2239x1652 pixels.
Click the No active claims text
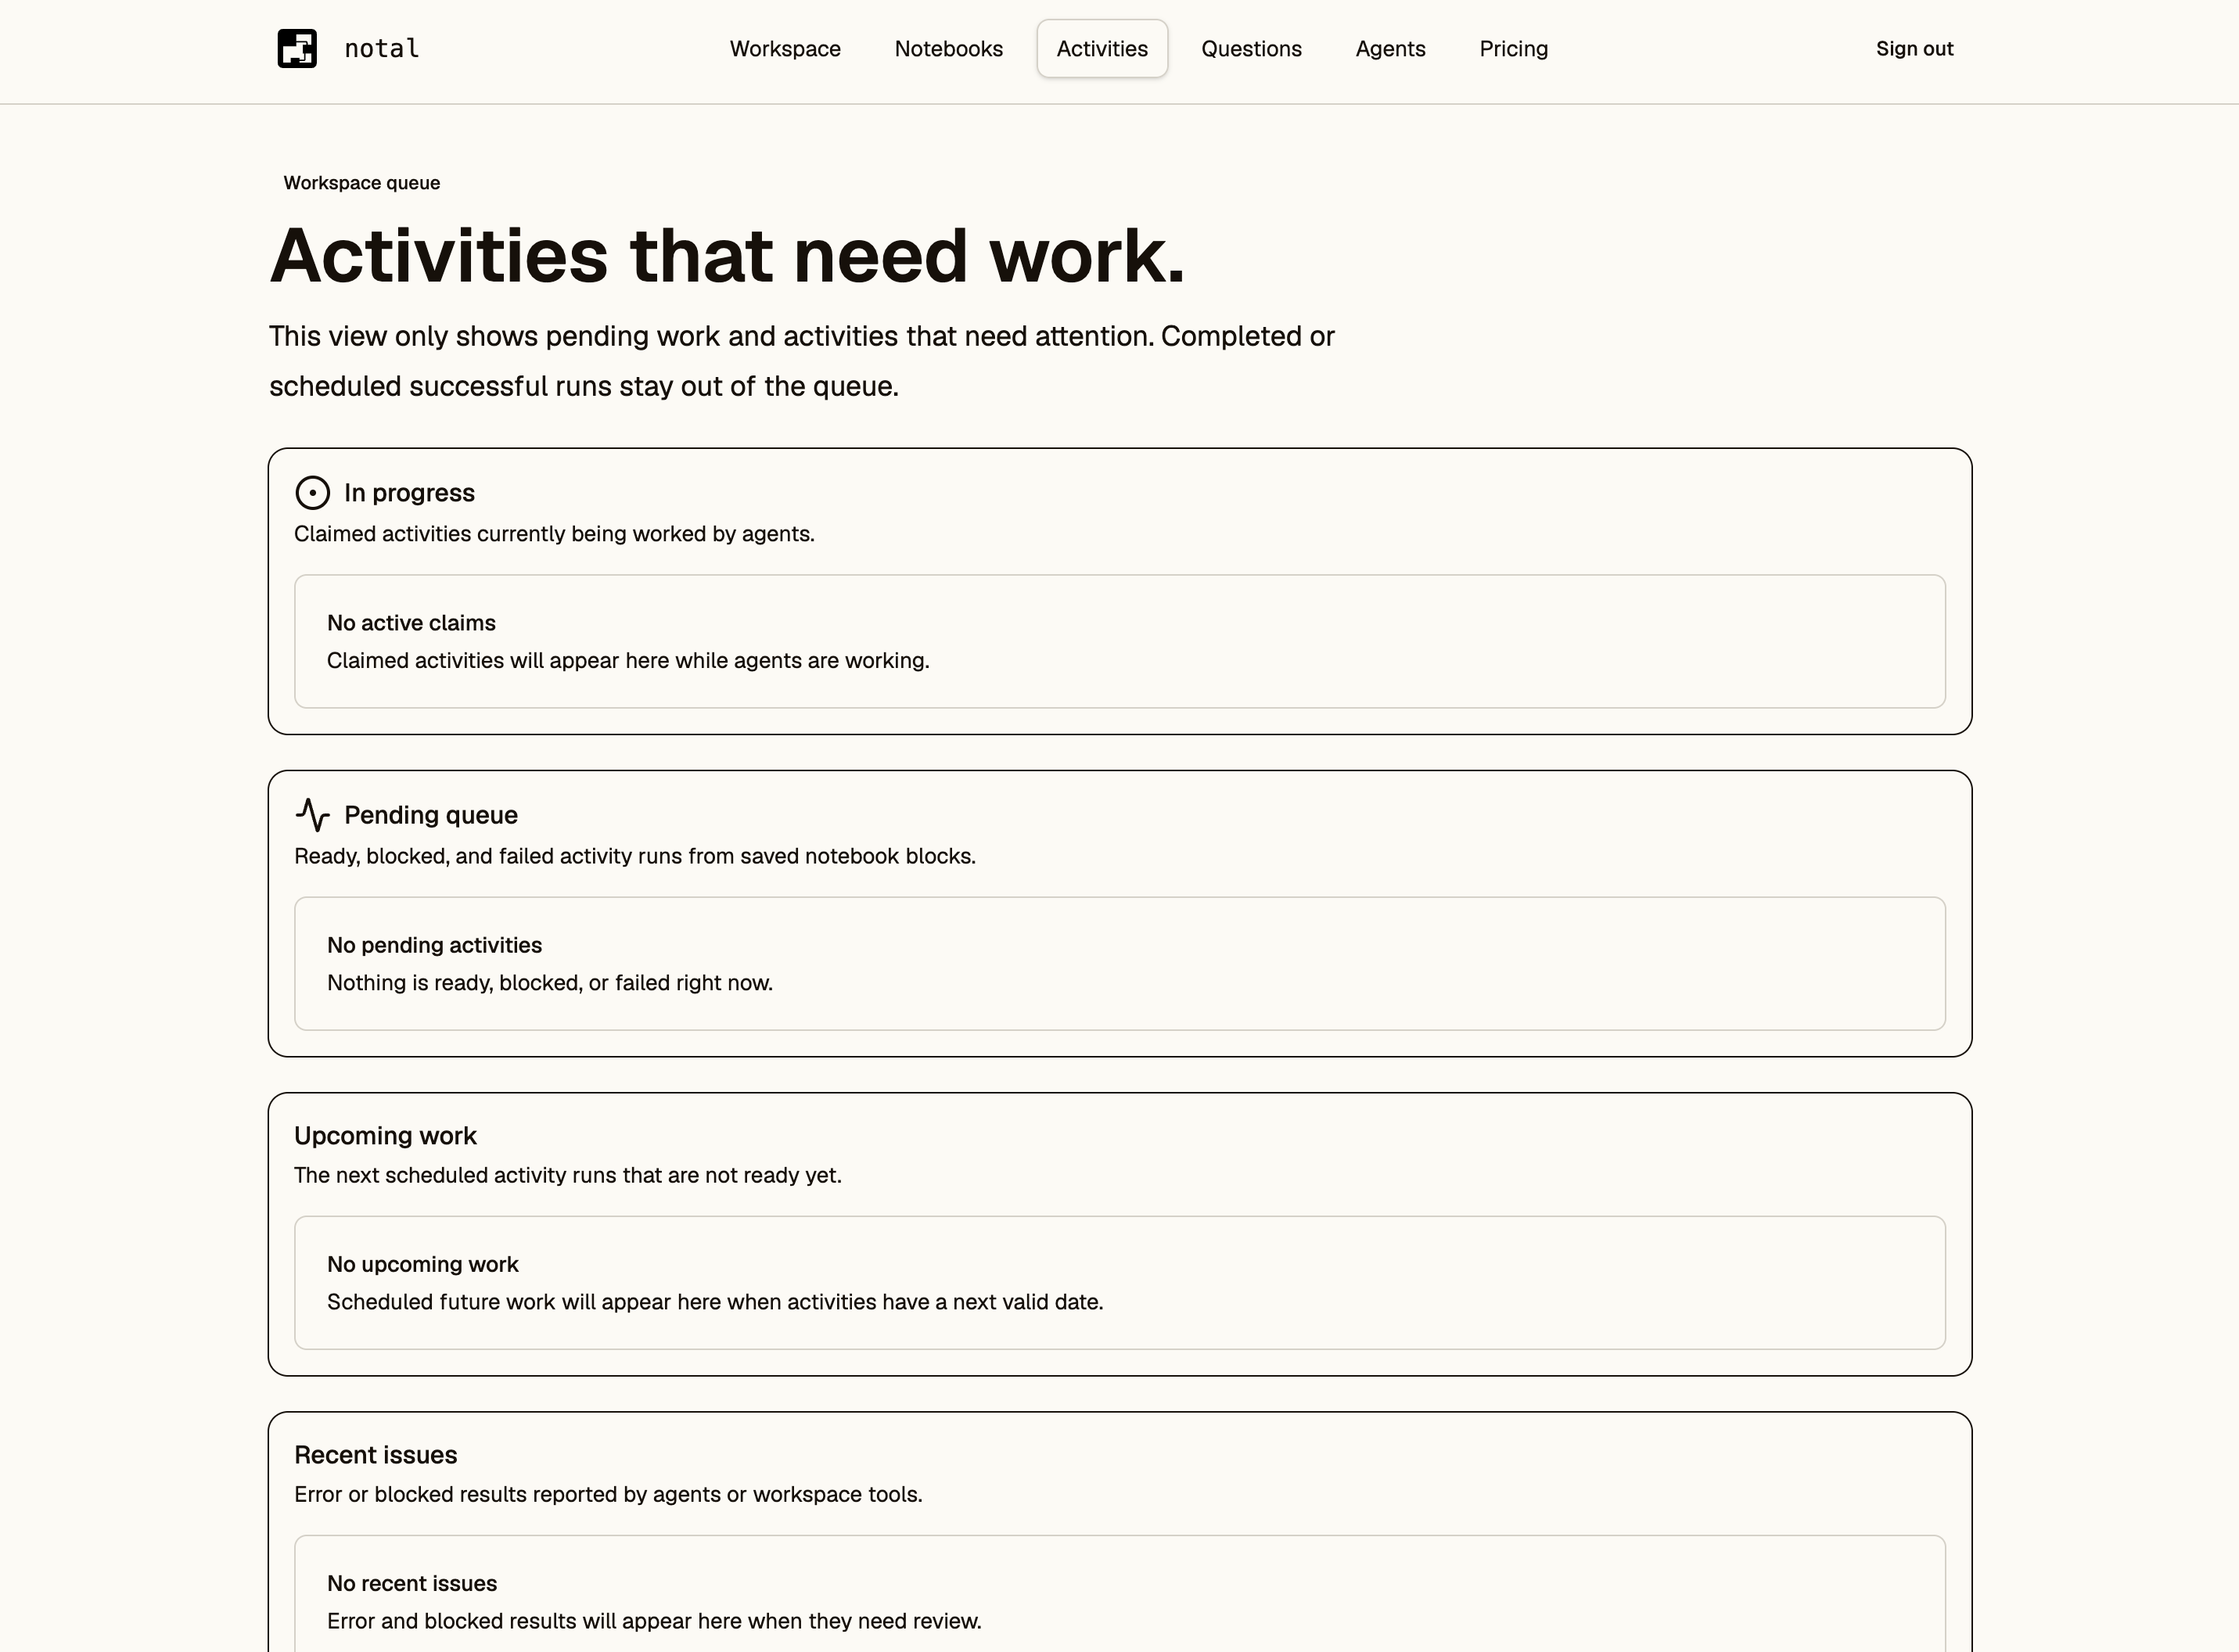coord(411,623)
